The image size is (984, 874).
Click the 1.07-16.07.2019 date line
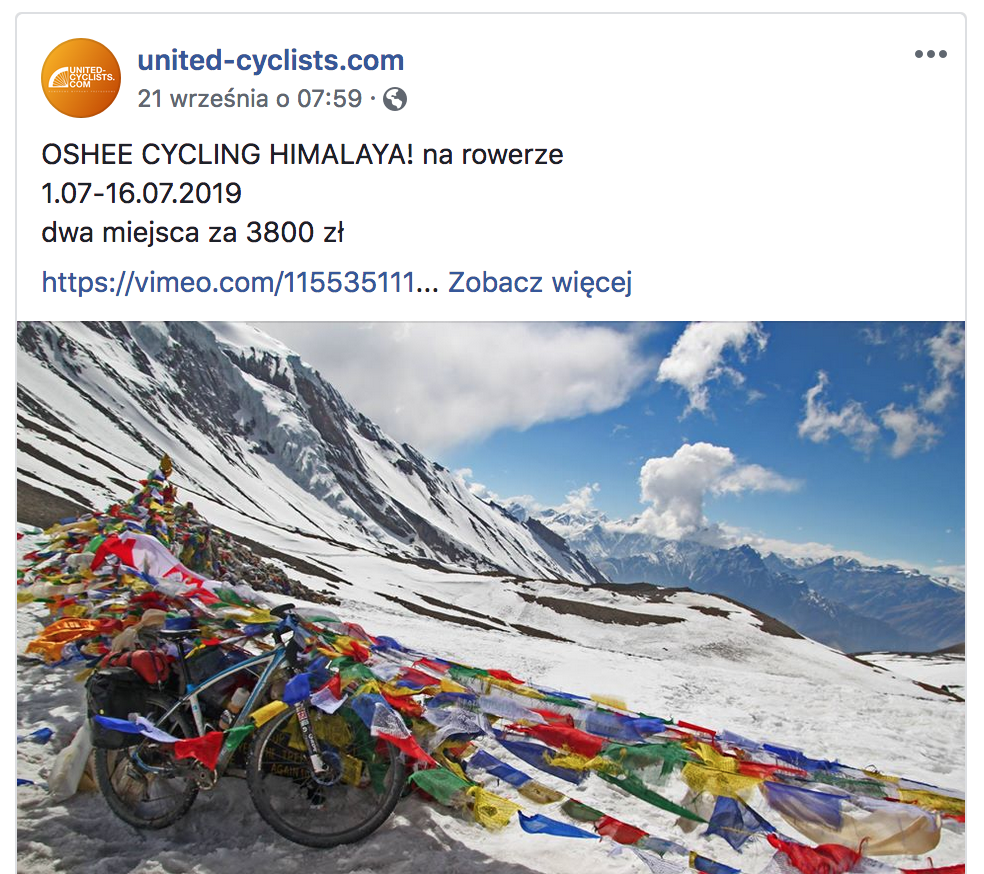141,193
